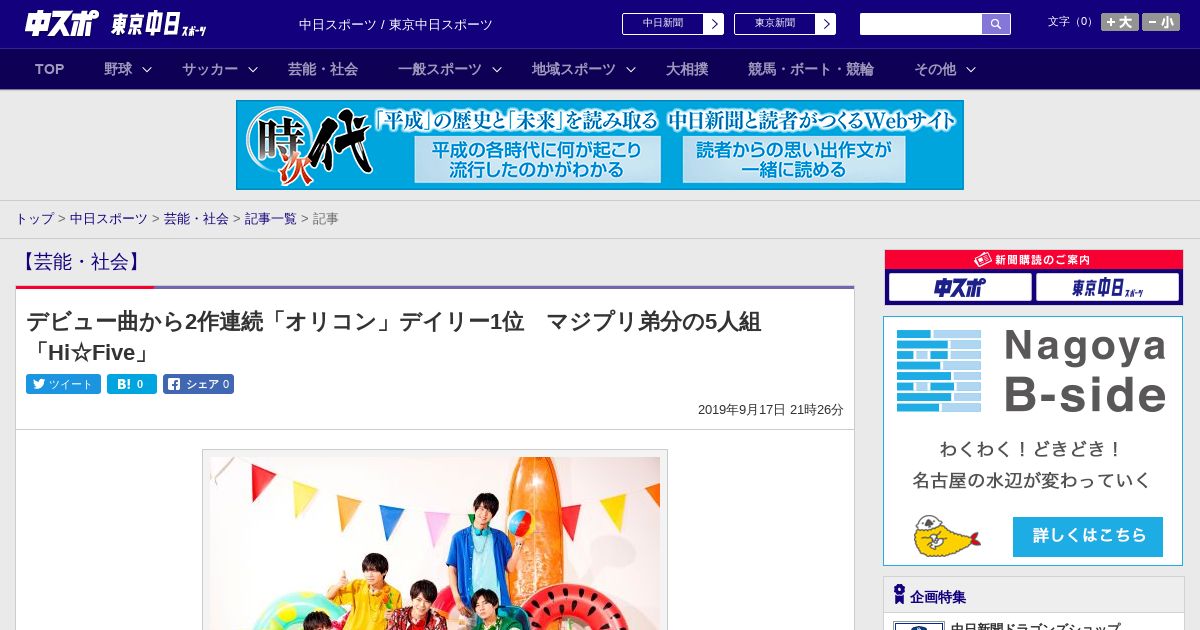The width and height of the screenshot is (1200, 630).
Task: Open the その他 menu item
Action: [935, 69]
